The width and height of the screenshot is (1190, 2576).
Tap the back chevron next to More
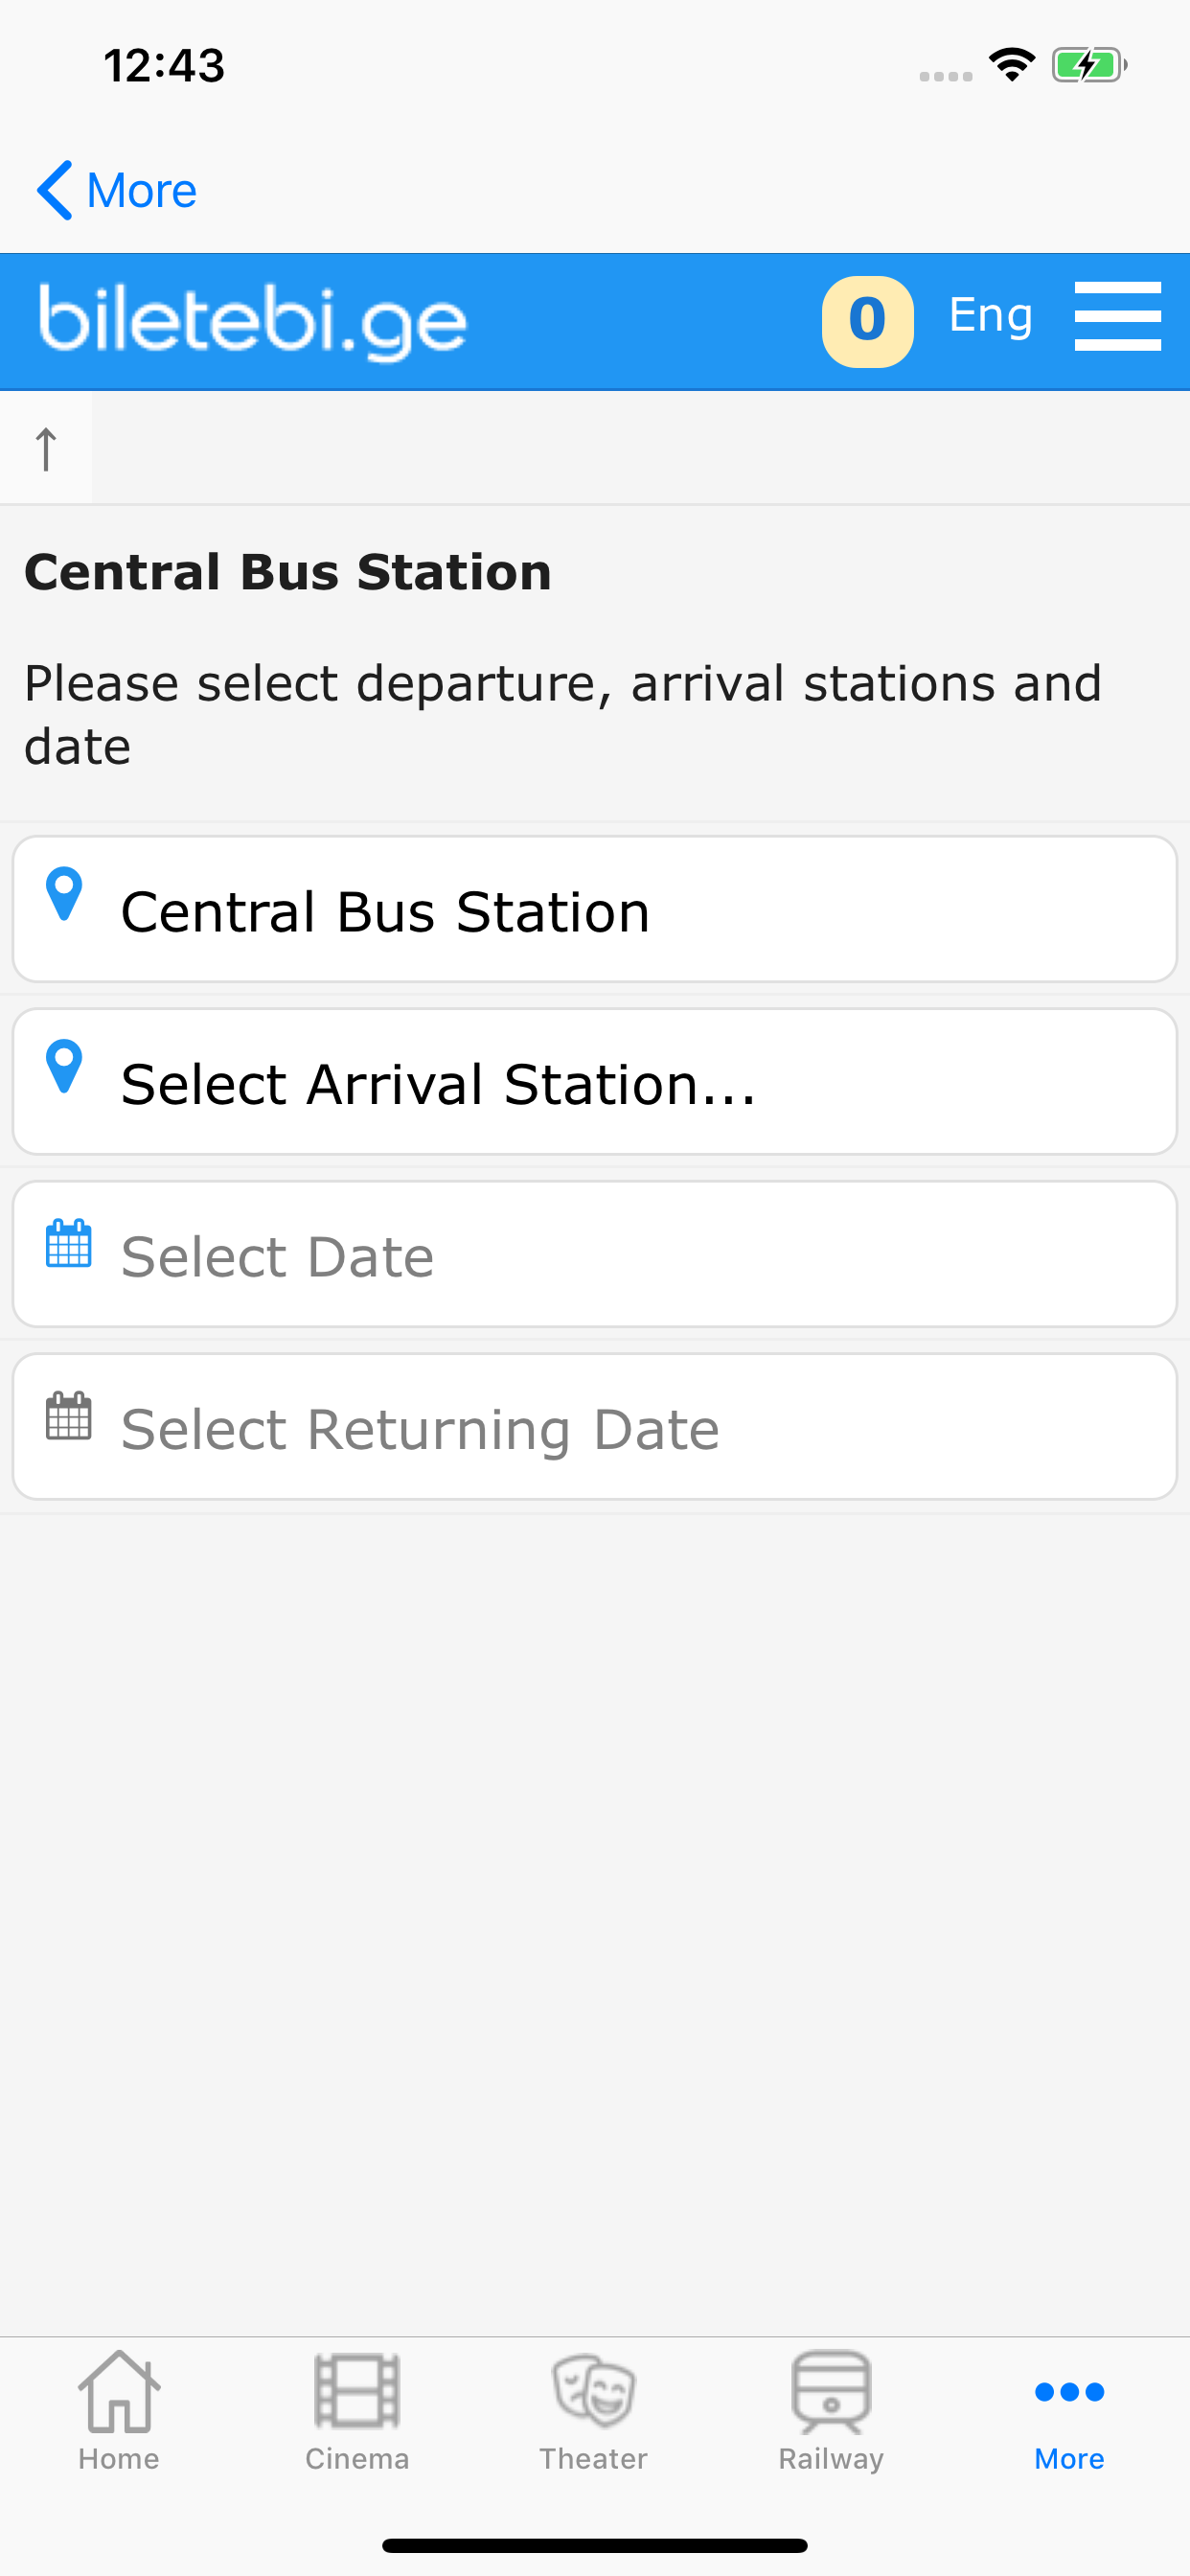(55, 190)
